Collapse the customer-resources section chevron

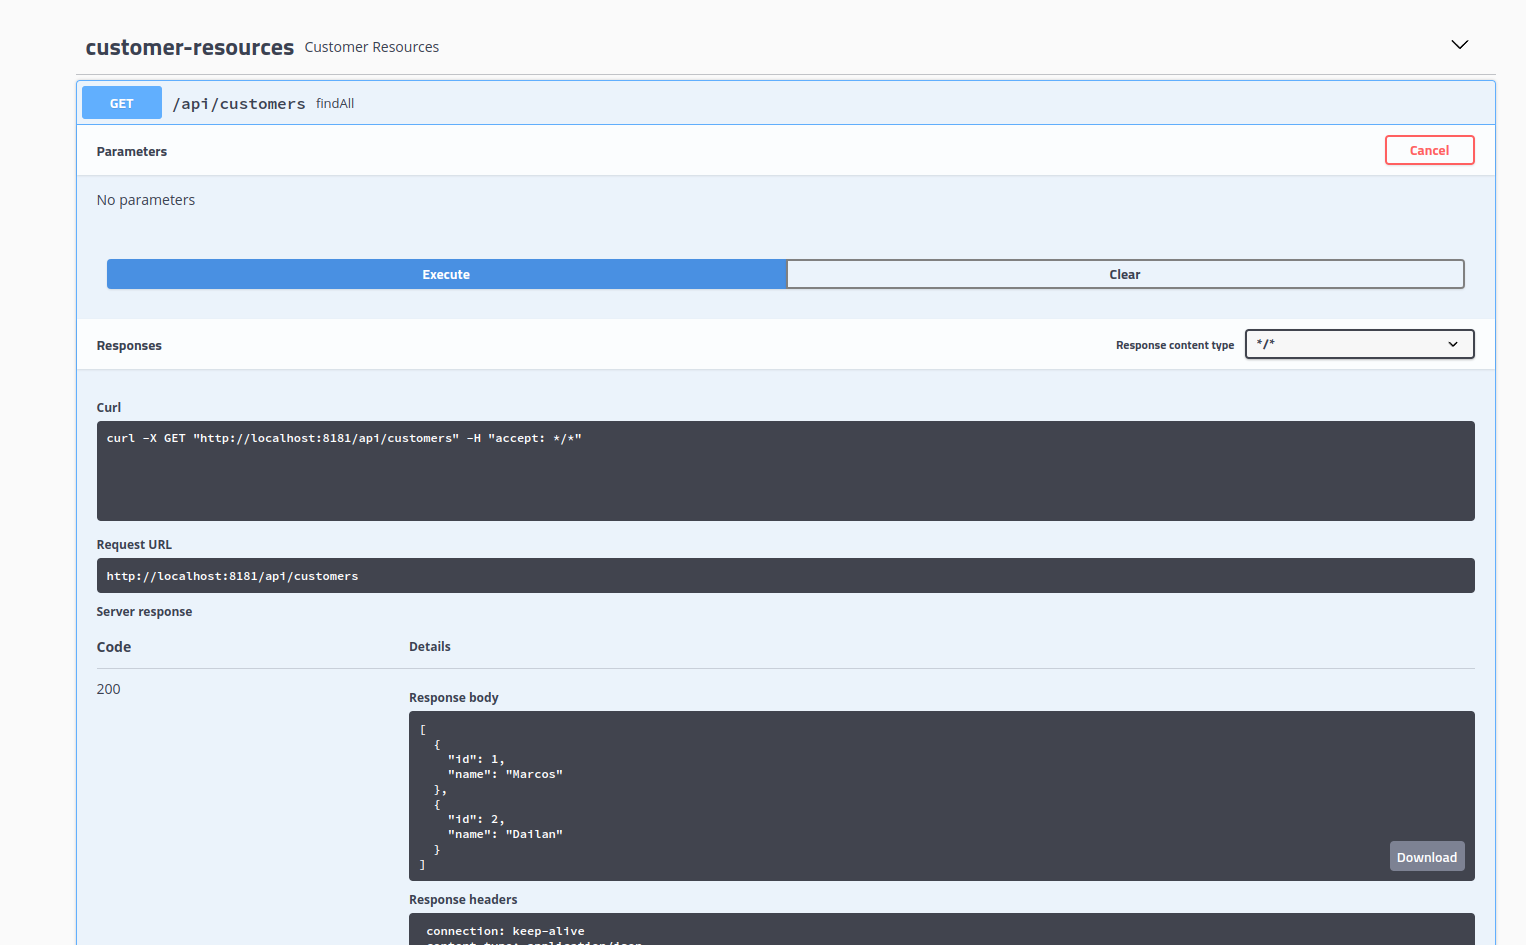(1459, 44)
